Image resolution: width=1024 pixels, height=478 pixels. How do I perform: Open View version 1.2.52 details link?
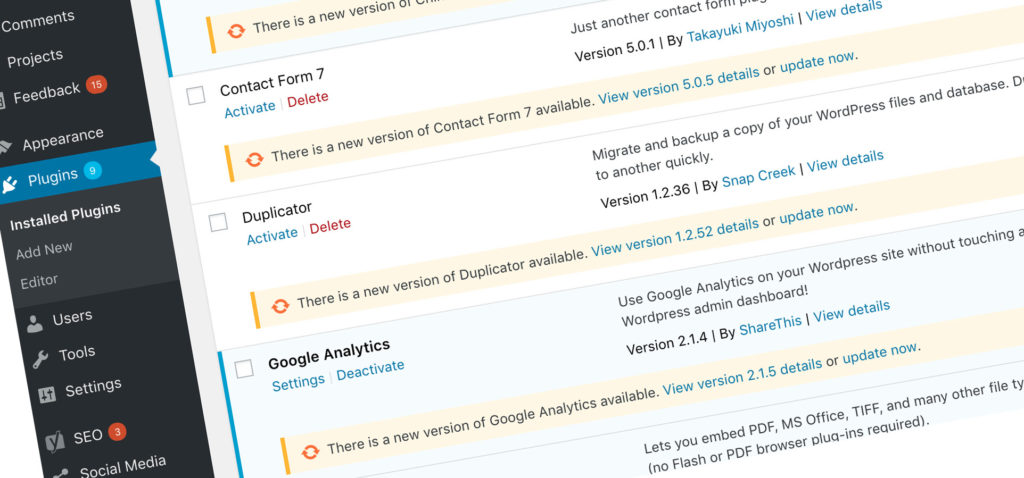pyautogui.click(x=675, y=238)
